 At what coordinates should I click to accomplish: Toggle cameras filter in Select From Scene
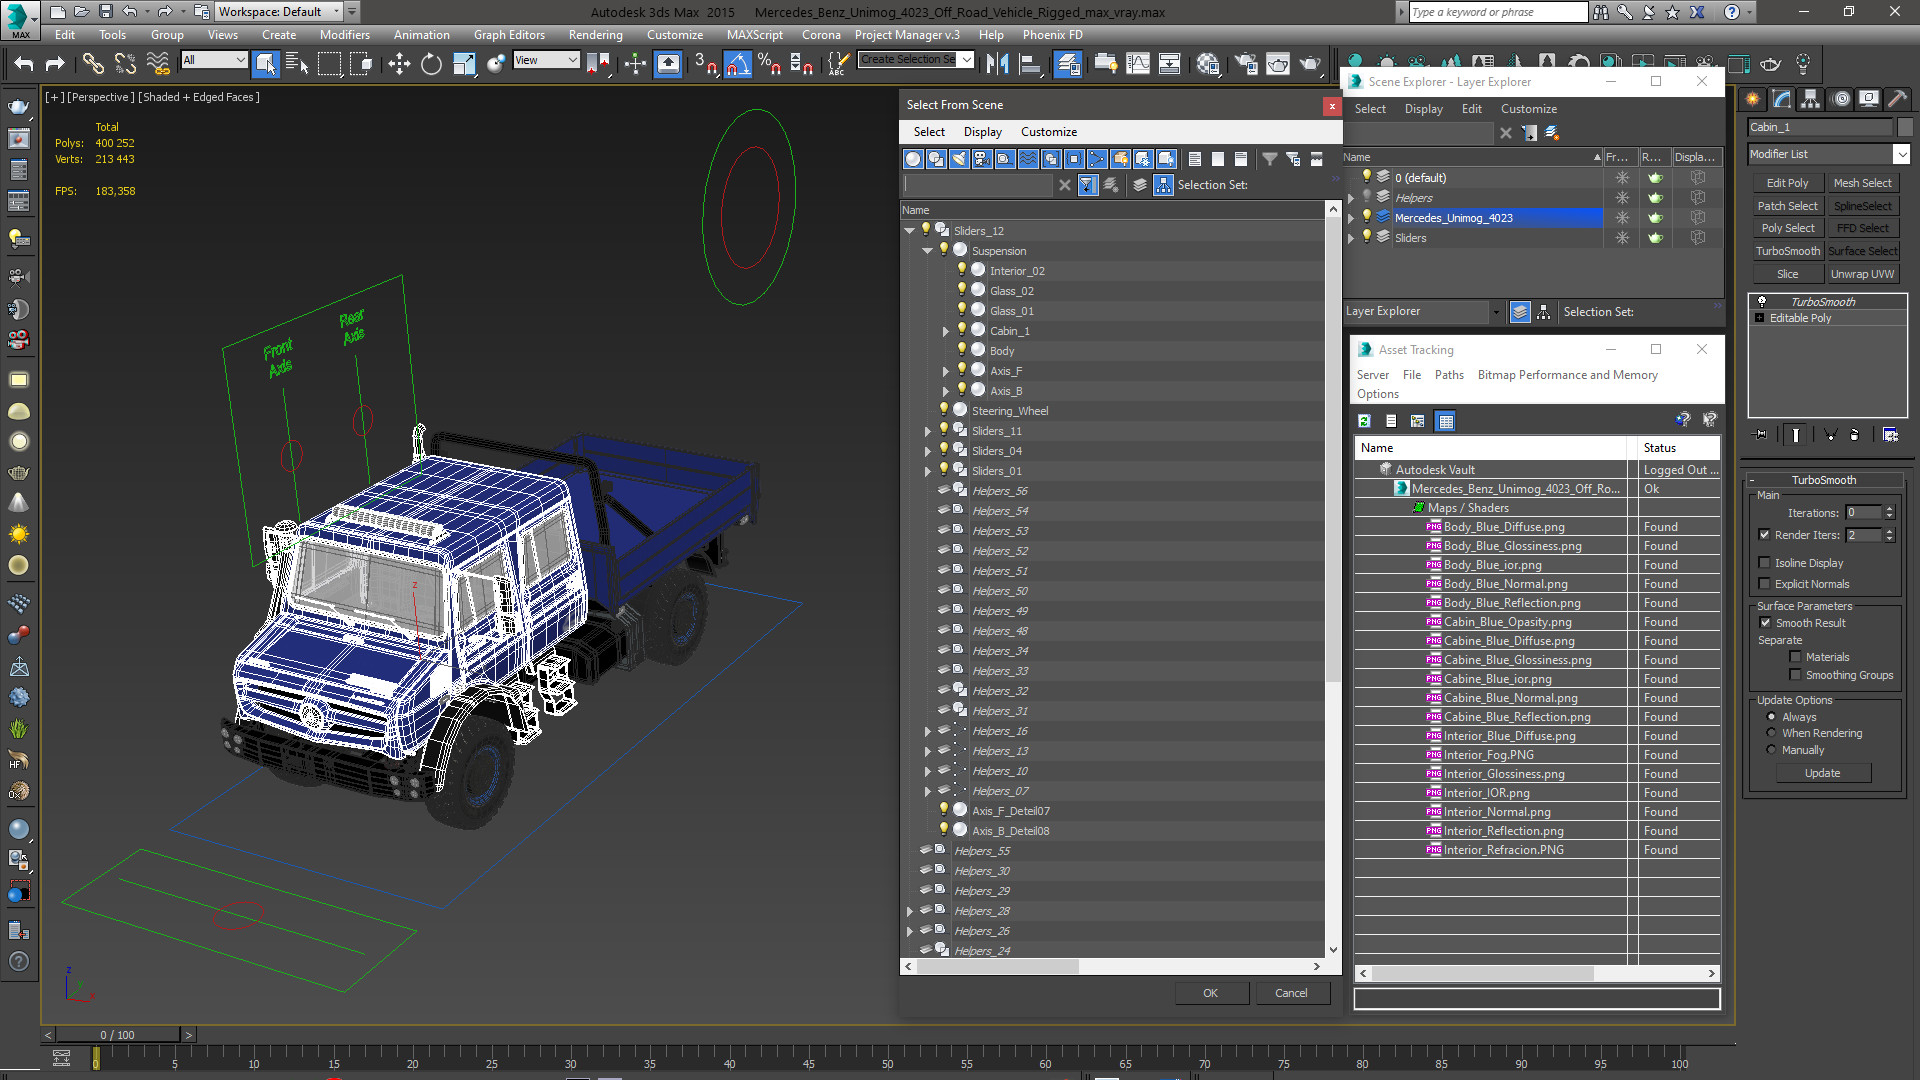pyautogui.click(x=982, y=159)
